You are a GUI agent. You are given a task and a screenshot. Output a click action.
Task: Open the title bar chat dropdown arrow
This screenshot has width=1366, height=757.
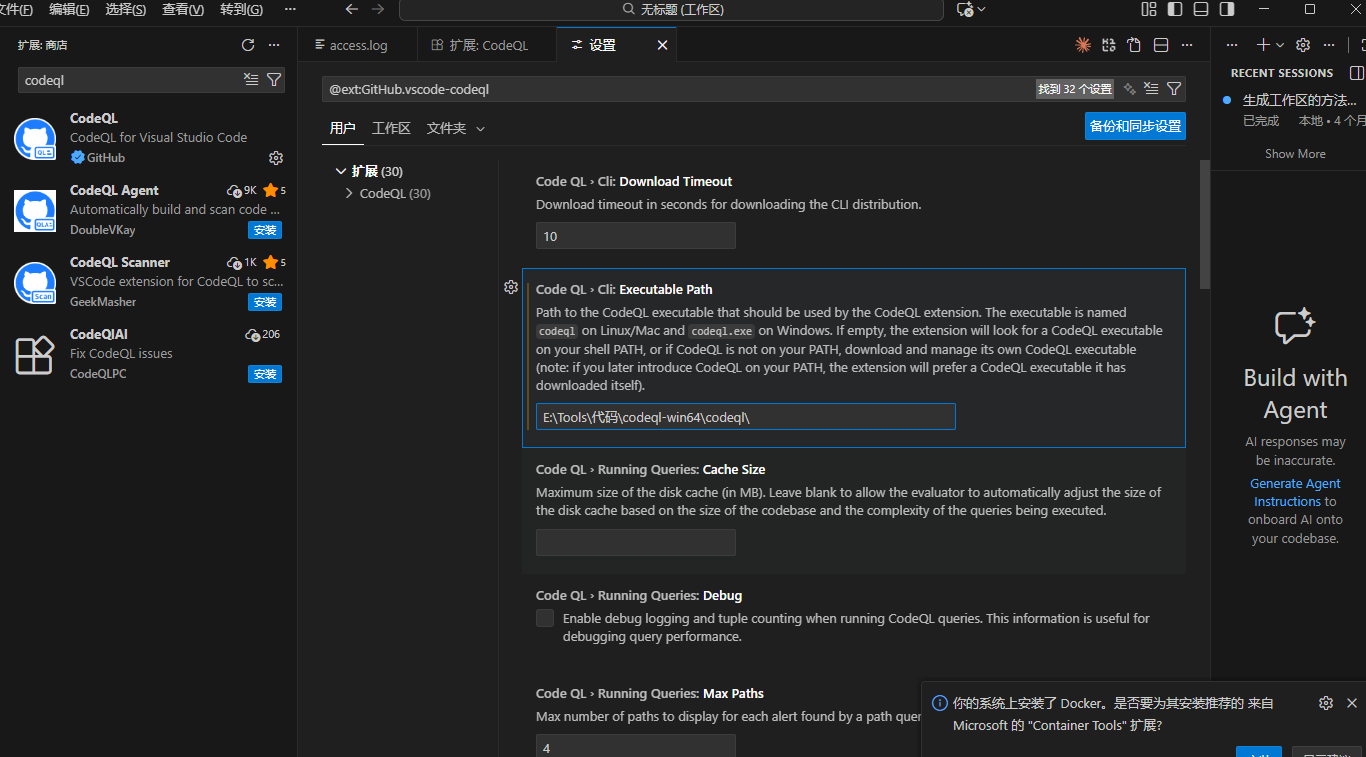point(982,9)
